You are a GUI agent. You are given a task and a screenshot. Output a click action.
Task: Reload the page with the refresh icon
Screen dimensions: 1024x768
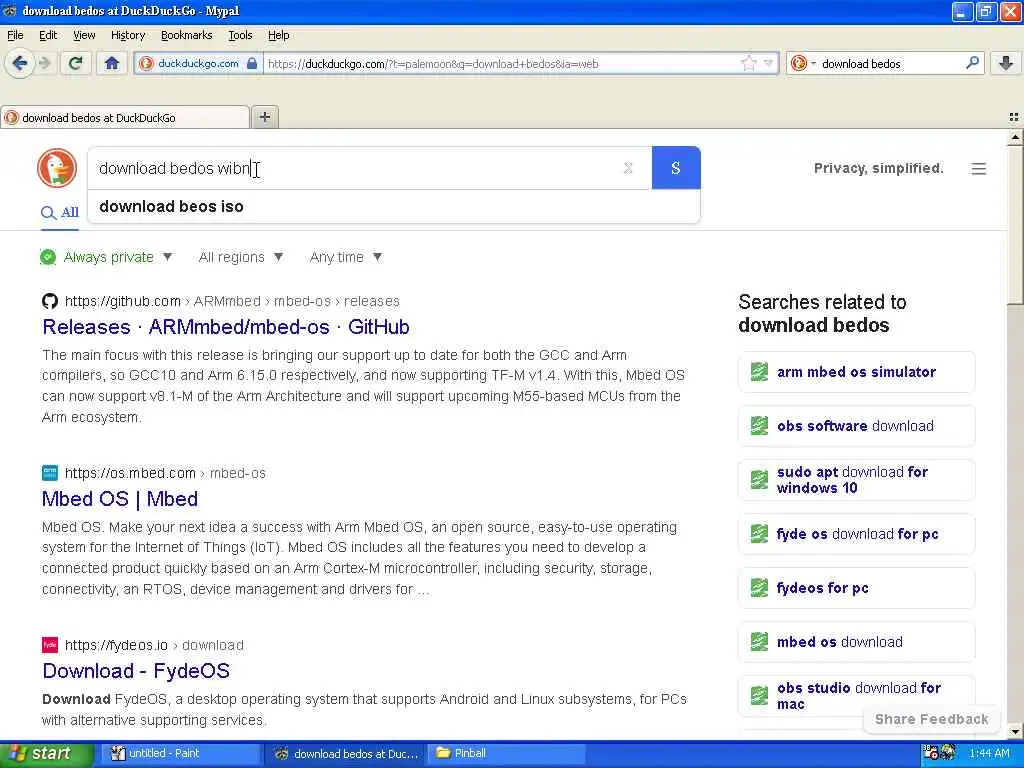pos(75,63)
